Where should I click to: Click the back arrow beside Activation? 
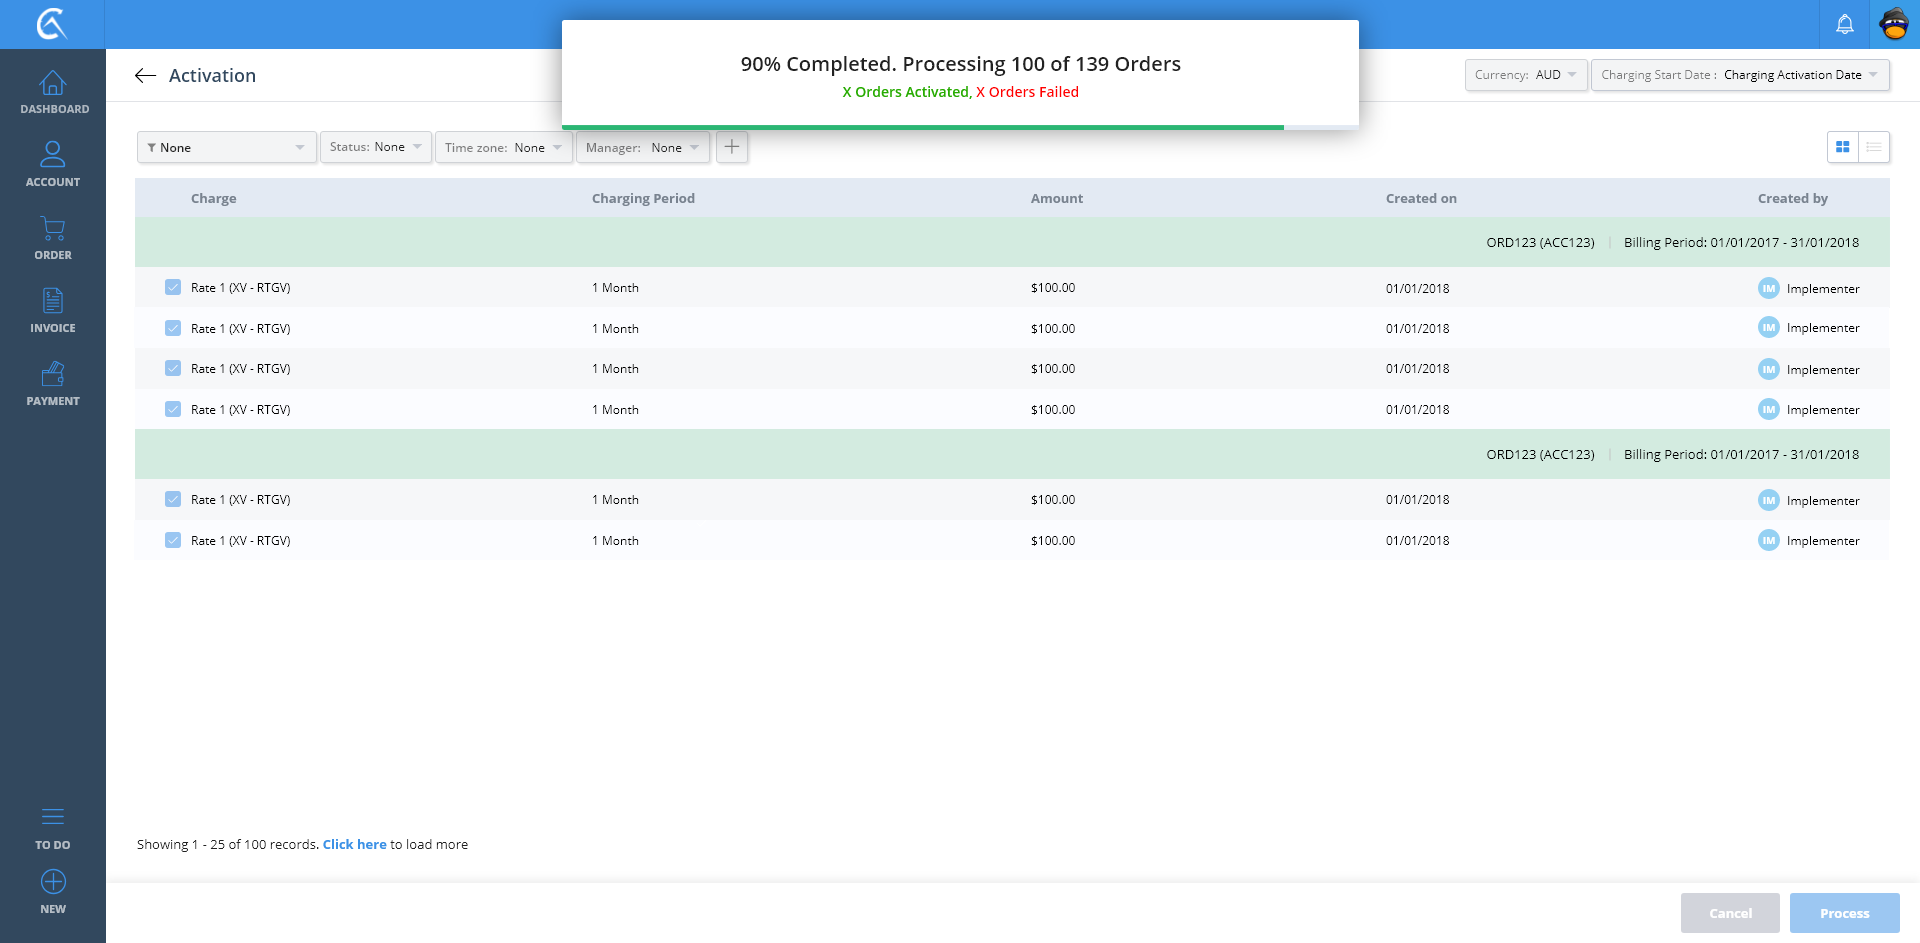coord(145,76)
